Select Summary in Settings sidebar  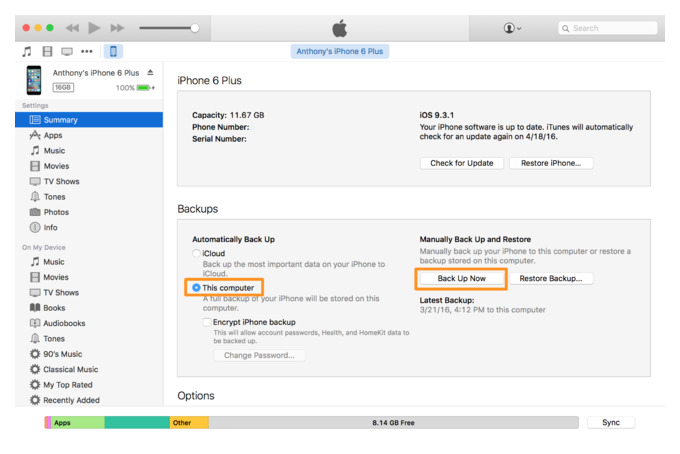pyautogui.click(x=89, y=120)
